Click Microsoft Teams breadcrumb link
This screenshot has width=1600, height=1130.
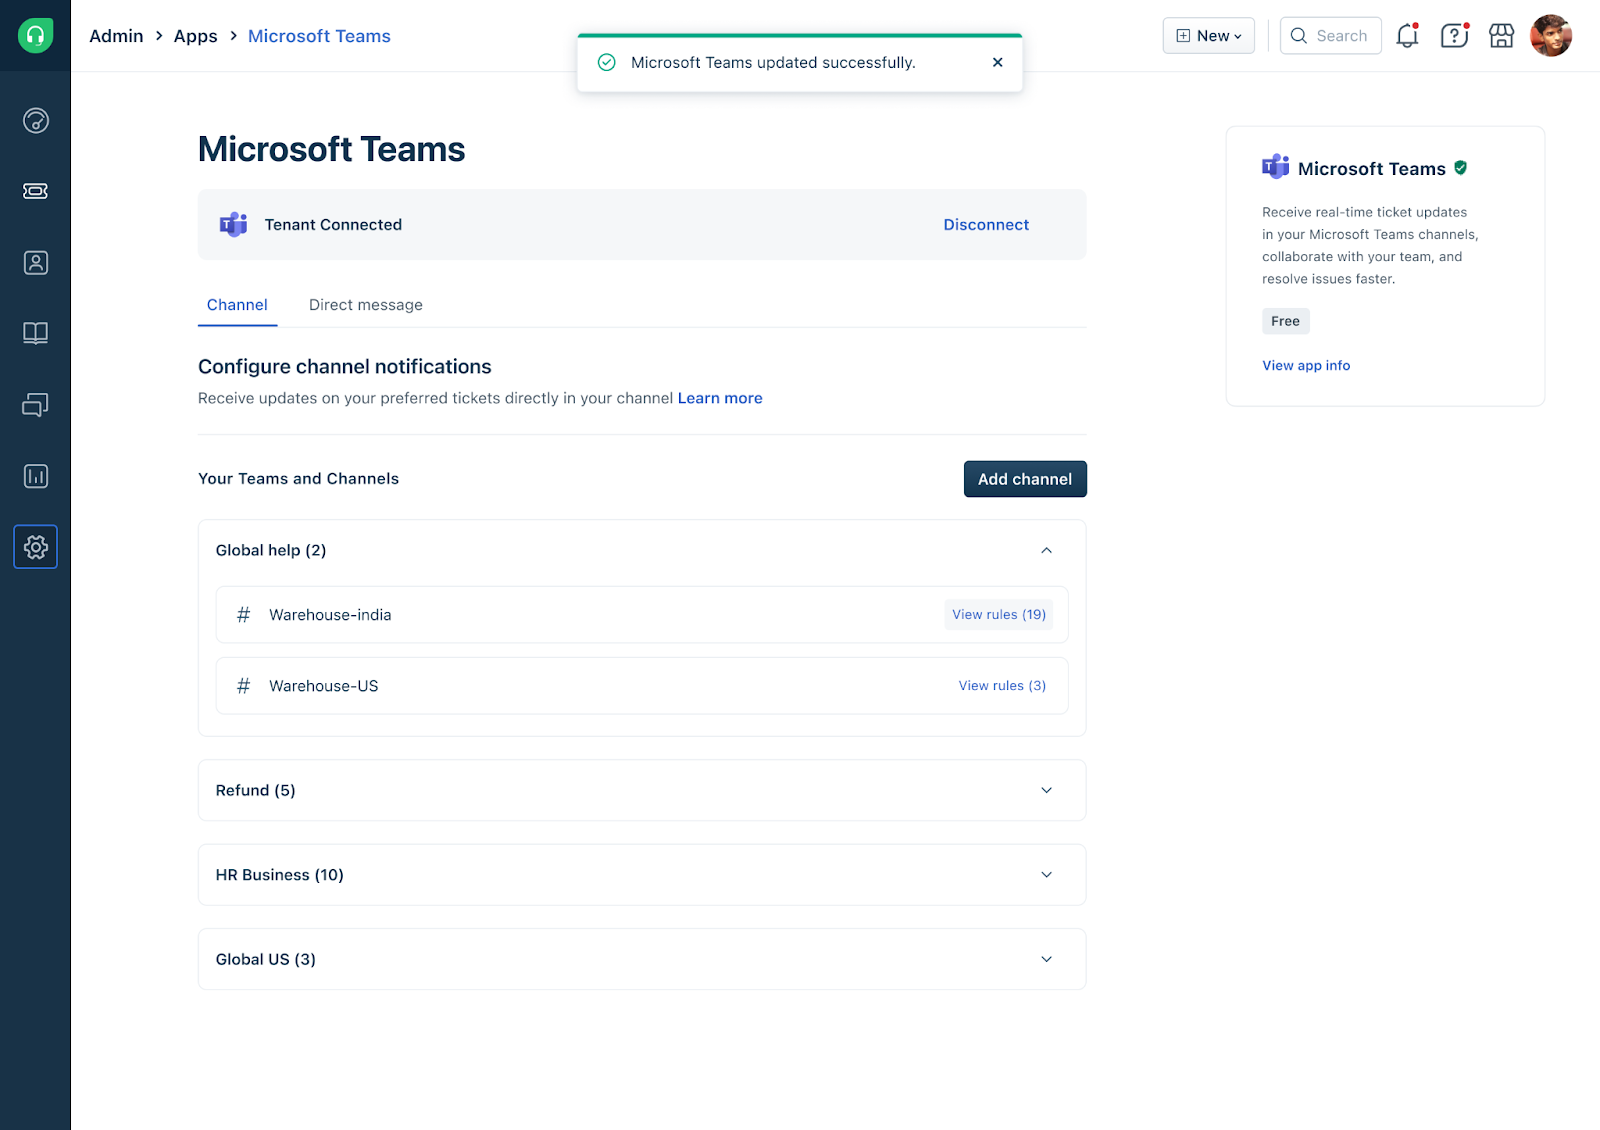319,36
